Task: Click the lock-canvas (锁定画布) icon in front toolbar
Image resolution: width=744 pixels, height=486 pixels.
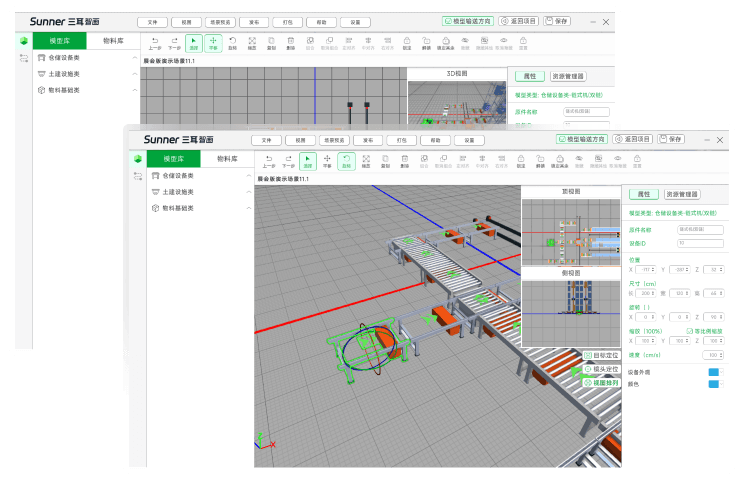Action: tap(560, 161)
